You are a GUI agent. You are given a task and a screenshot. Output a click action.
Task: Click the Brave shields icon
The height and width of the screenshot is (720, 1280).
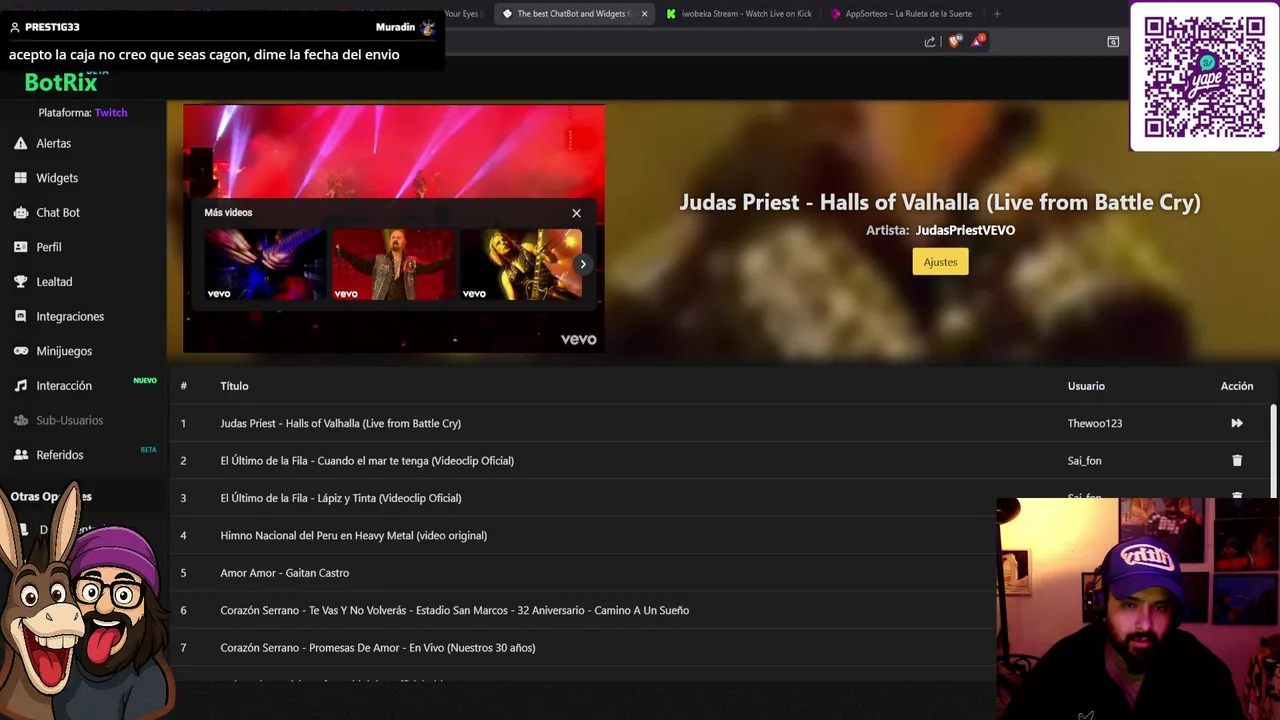point(954,41)
